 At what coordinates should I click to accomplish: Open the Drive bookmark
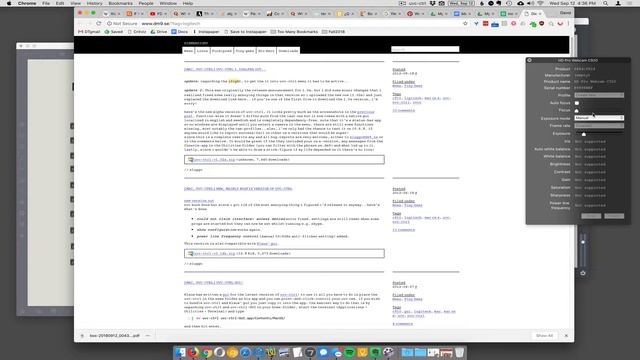159,31
